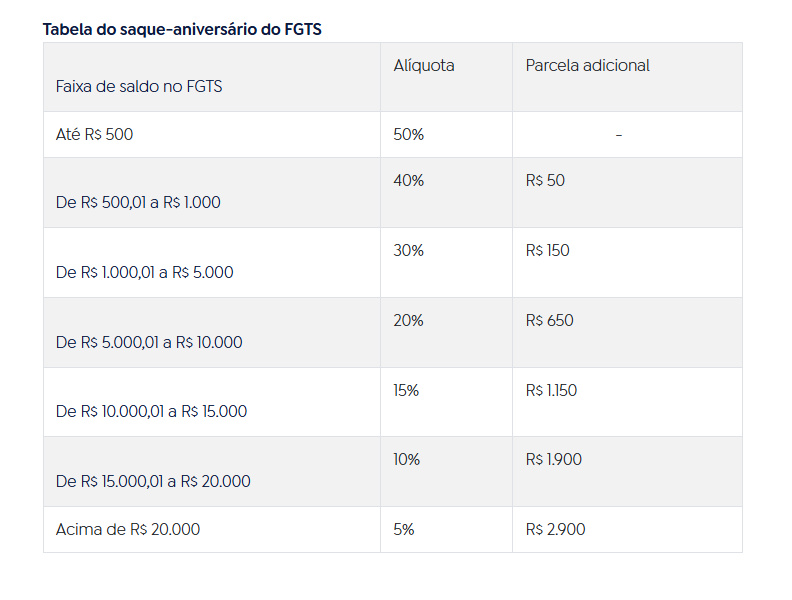Select 'De R$ 500,01 a R$ 1.000' cell
Screen dimensions: 792x600
coord(139,203)
